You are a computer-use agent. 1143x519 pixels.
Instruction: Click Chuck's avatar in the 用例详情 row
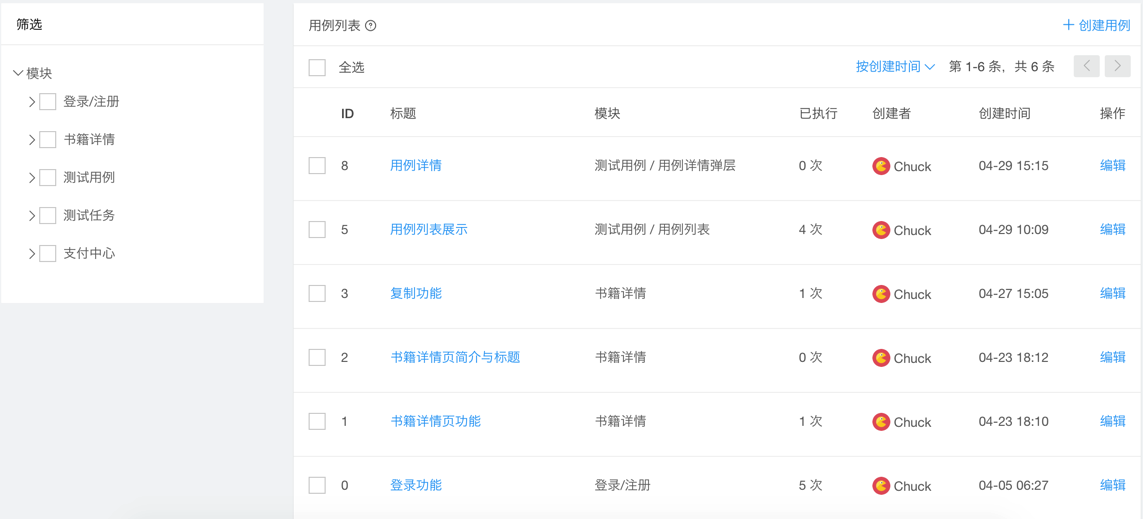[881, 166]
